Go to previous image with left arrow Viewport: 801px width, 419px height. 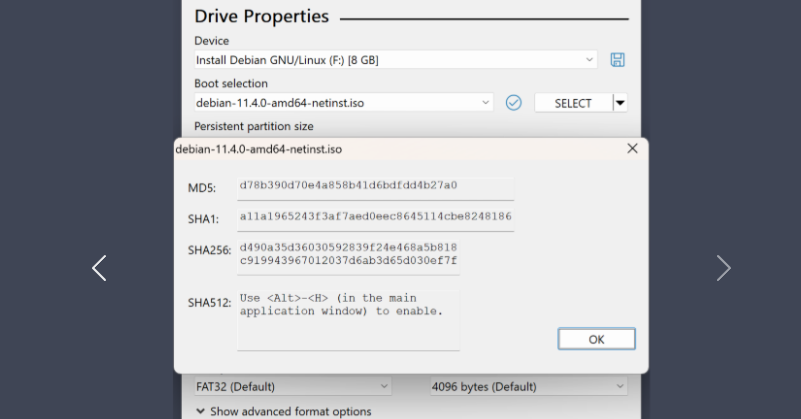99,268
